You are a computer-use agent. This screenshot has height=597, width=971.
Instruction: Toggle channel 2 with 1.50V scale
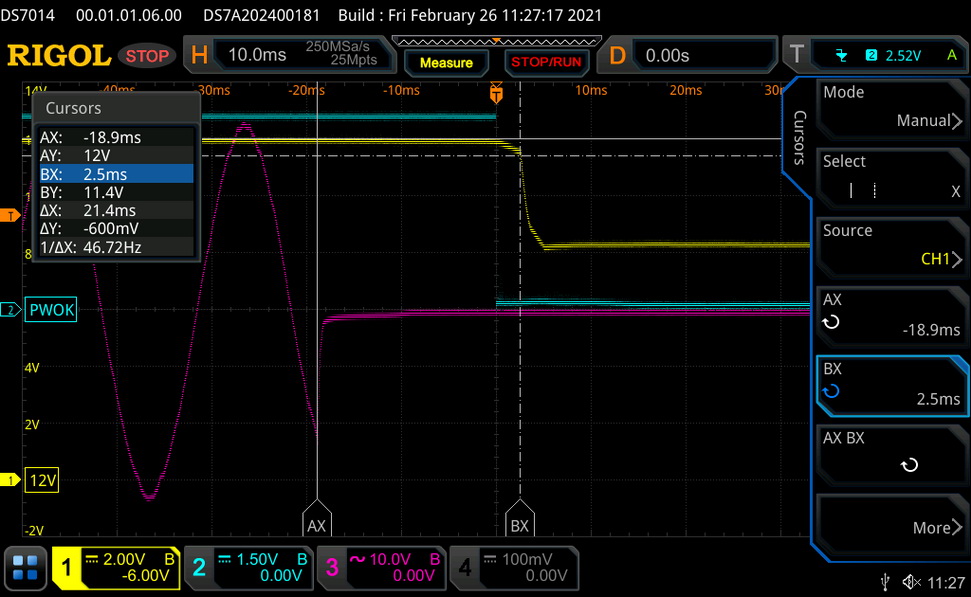(250, 568)
